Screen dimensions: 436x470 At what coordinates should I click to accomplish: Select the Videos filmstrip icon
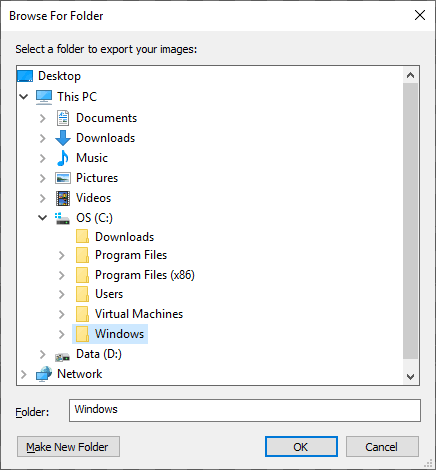pos(63,198)
